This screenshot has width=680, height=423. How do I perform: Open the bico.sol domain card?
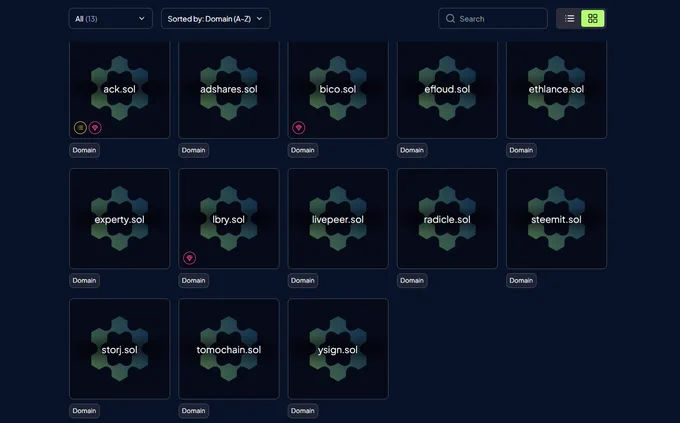point(338,89)
